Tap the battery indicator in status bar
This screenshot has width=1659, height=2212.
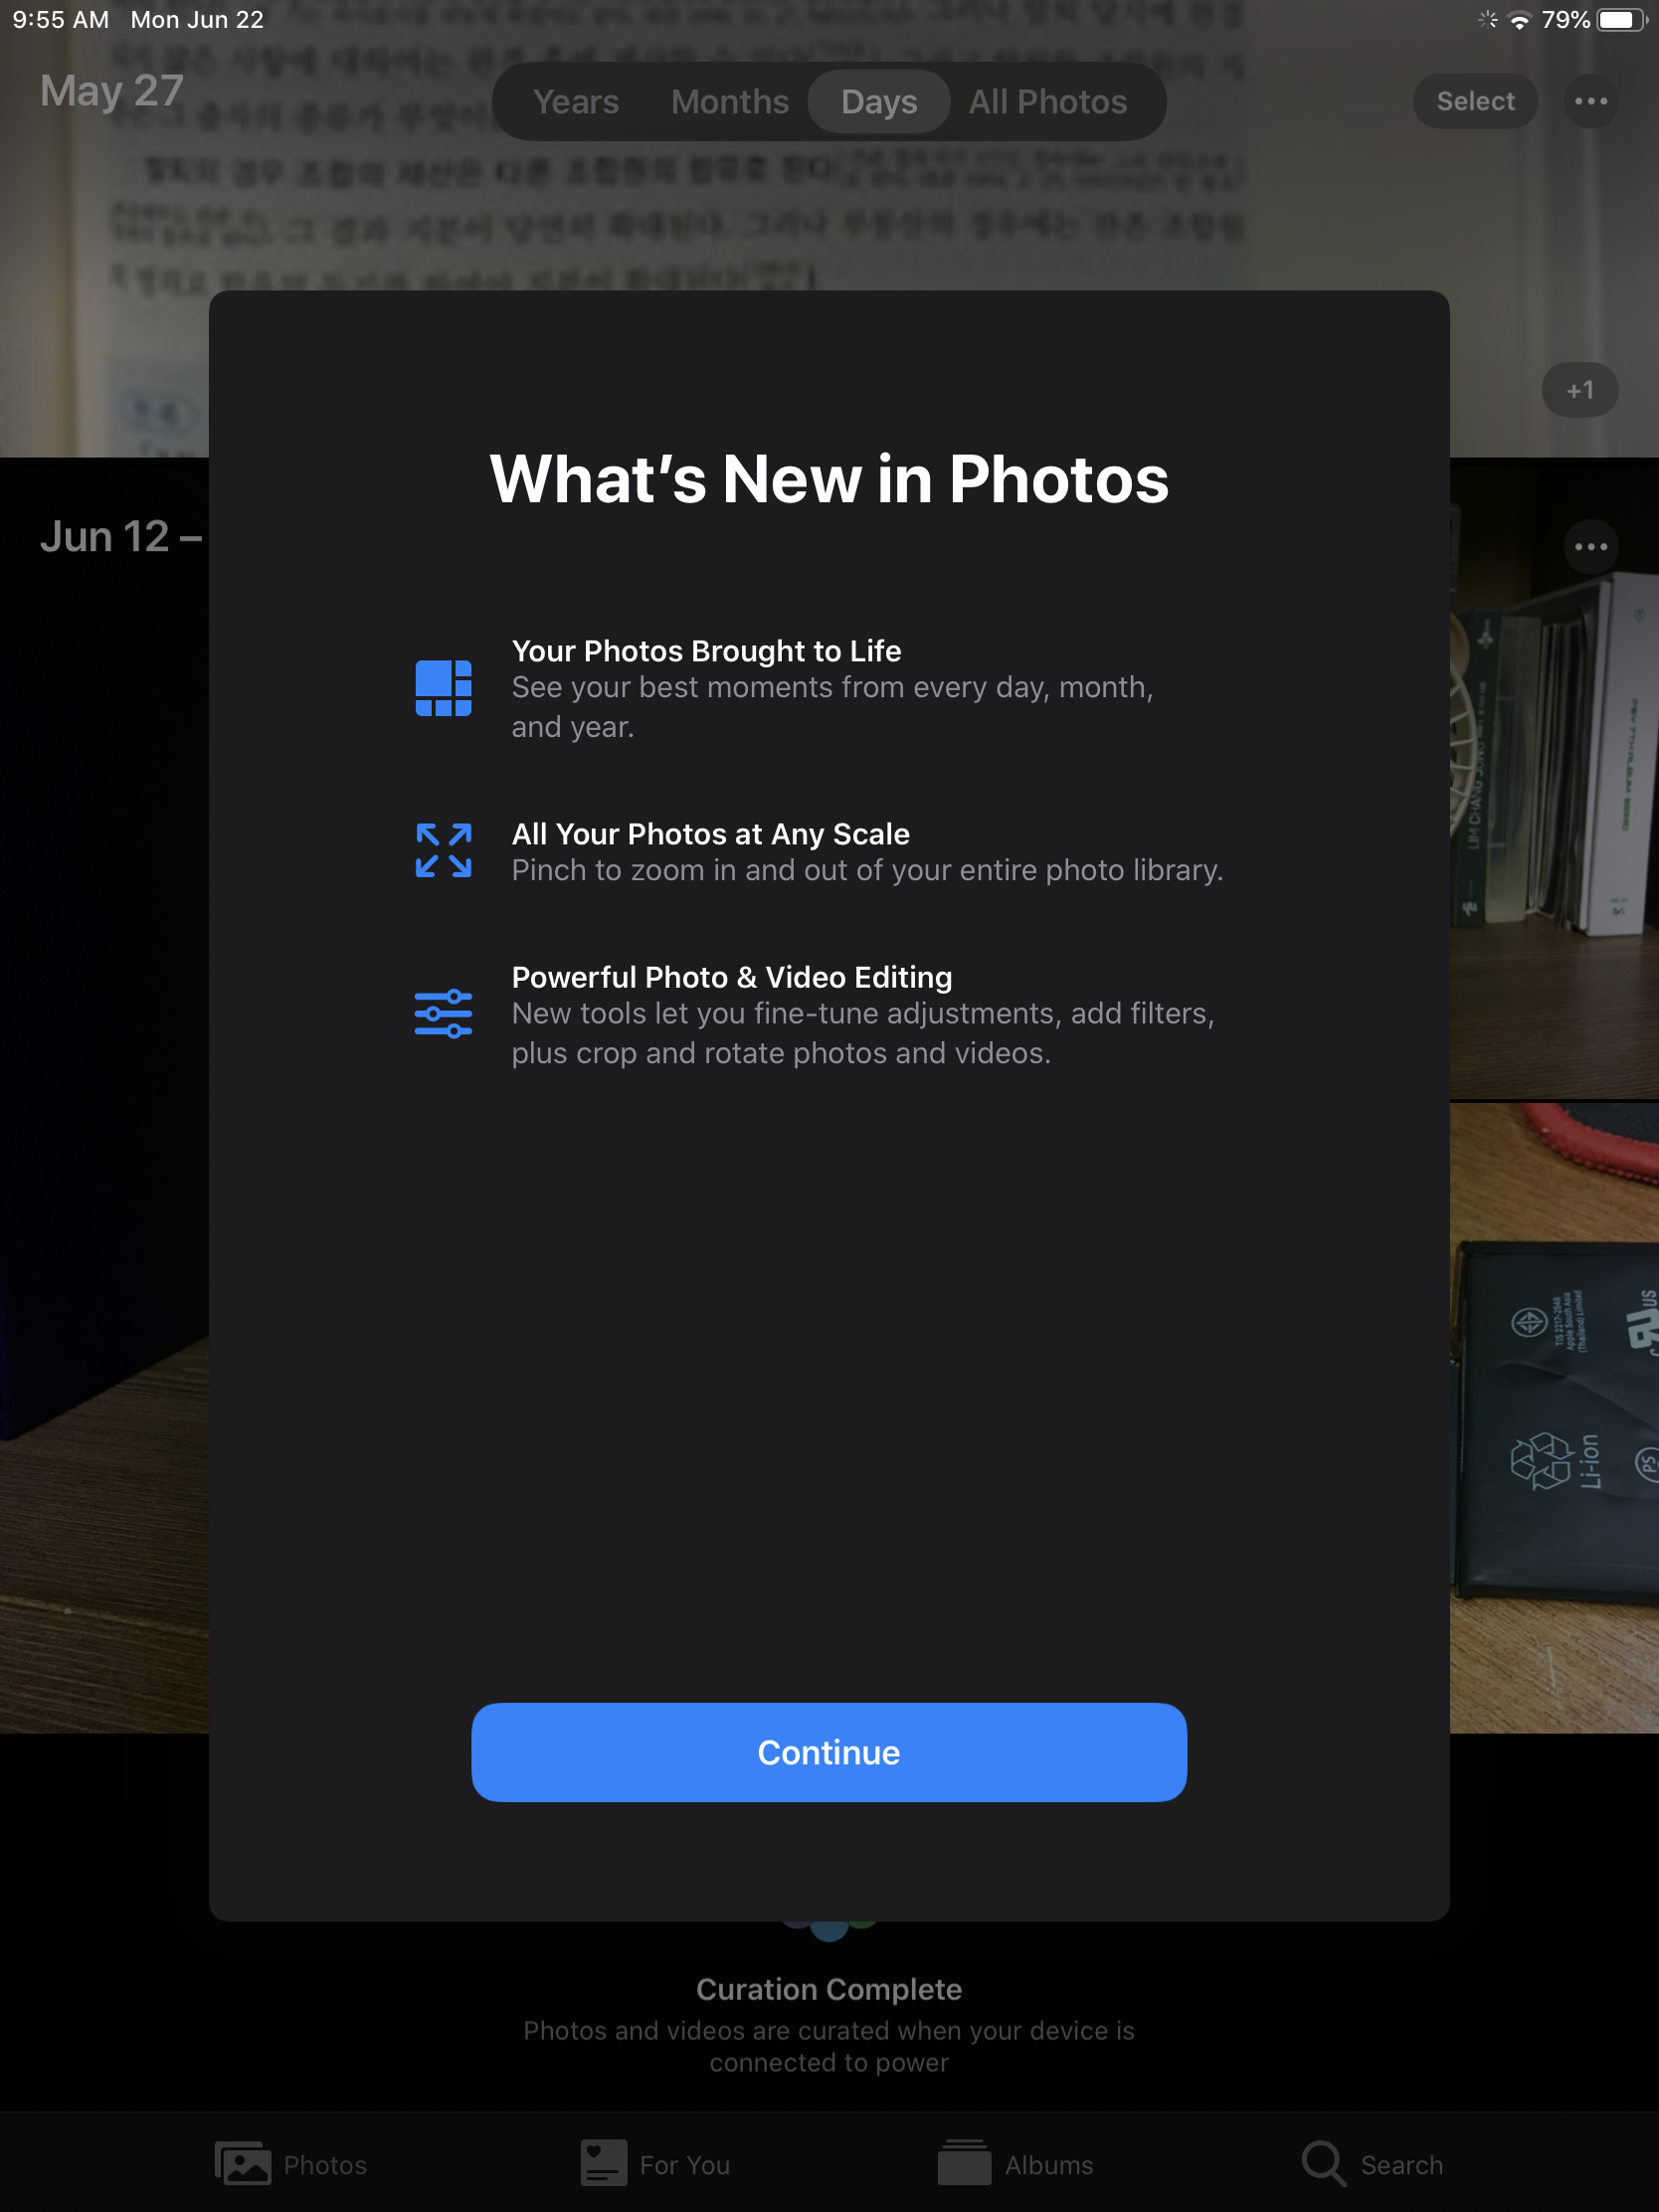(1622, 20)
